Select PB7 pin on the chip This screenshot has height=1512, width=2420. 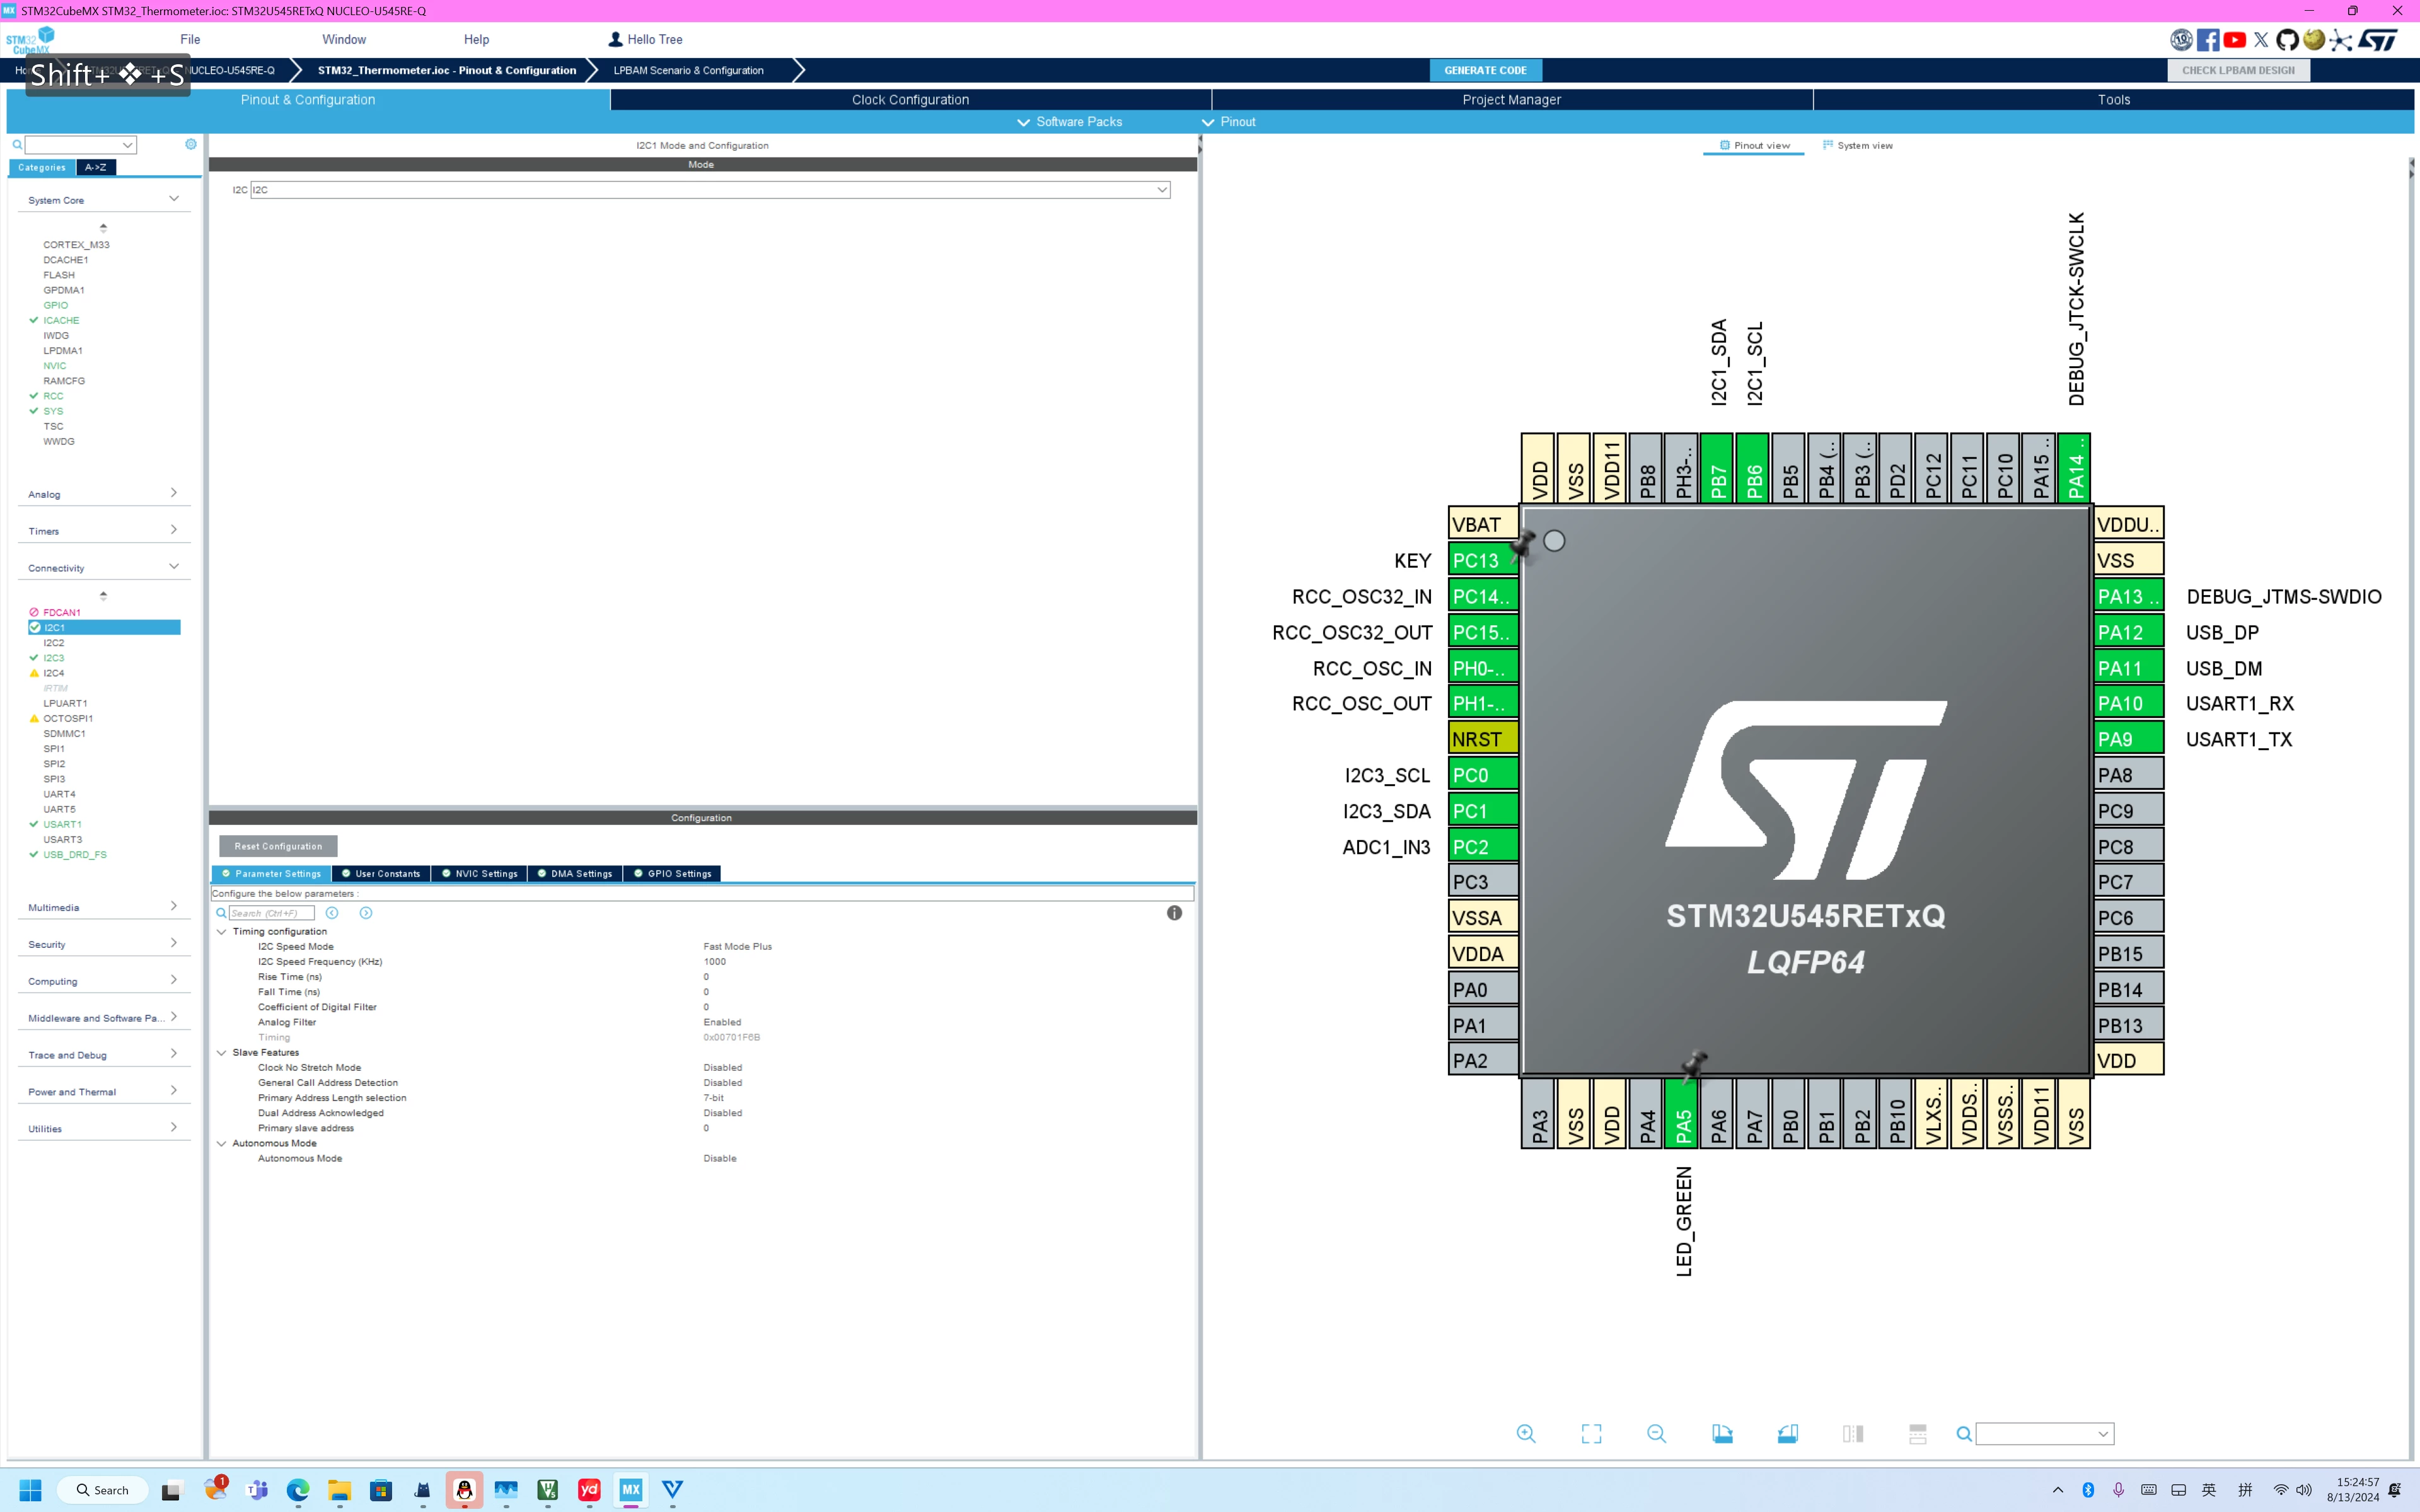coord(1718,467)
